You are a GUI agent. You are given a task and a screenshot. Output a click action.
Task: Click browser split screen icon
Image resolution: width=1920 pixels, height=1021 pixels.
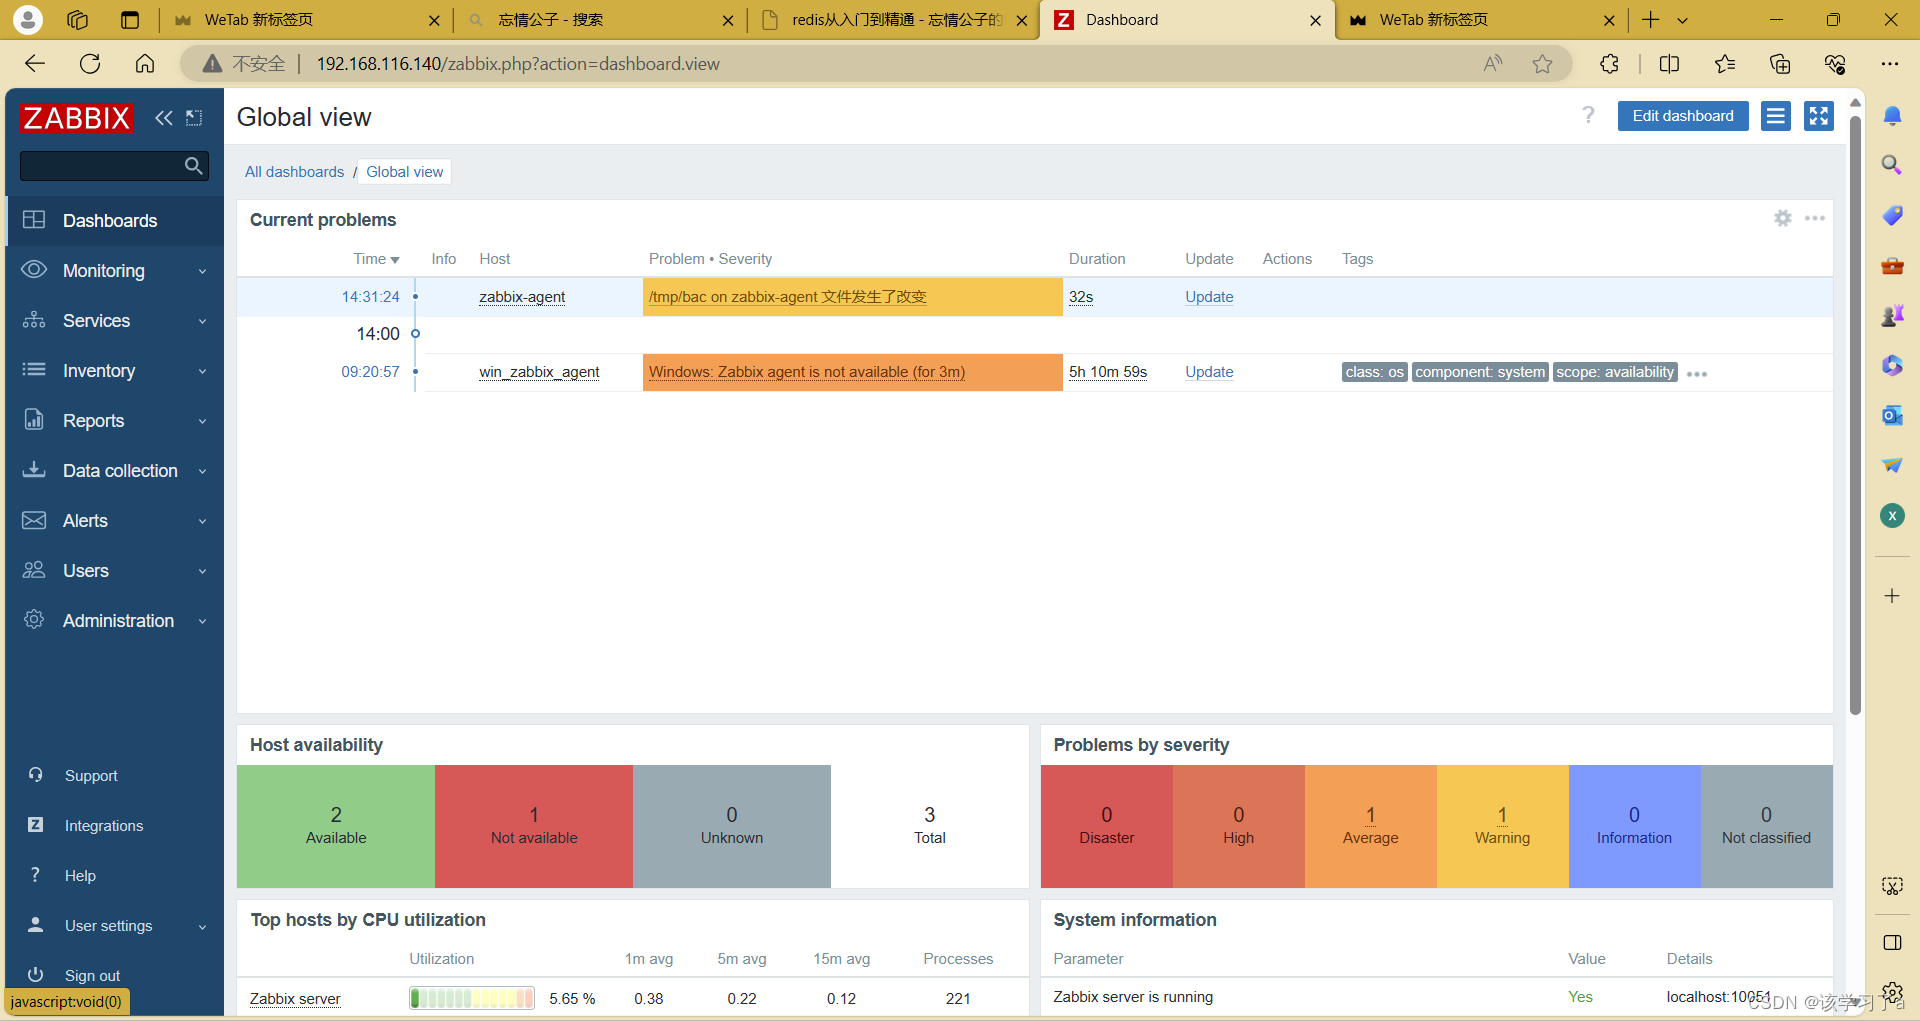coord(1669,64)
